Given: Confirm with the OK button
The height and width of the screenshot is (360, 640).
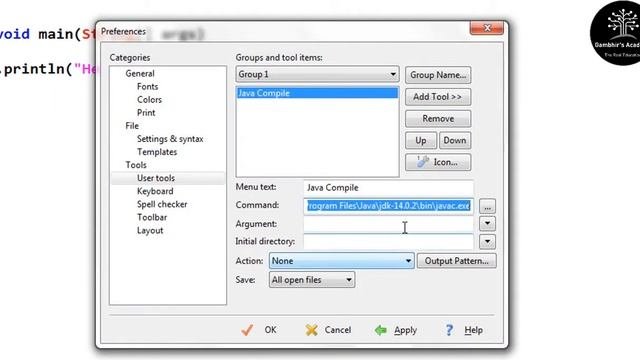Looking at the screenshot, I should (x=259, y=330).
